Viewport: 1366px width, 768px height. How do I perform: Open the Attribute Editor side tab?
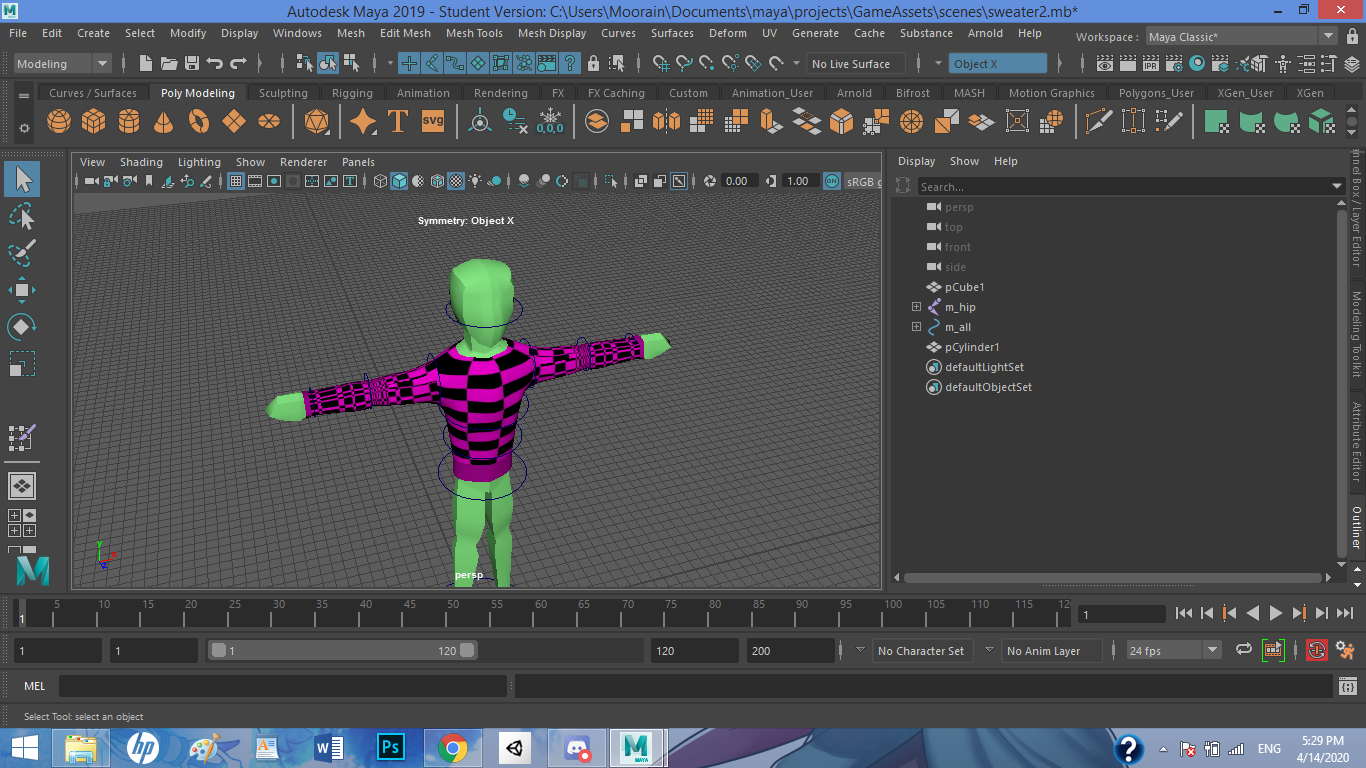coord(1357,442)
